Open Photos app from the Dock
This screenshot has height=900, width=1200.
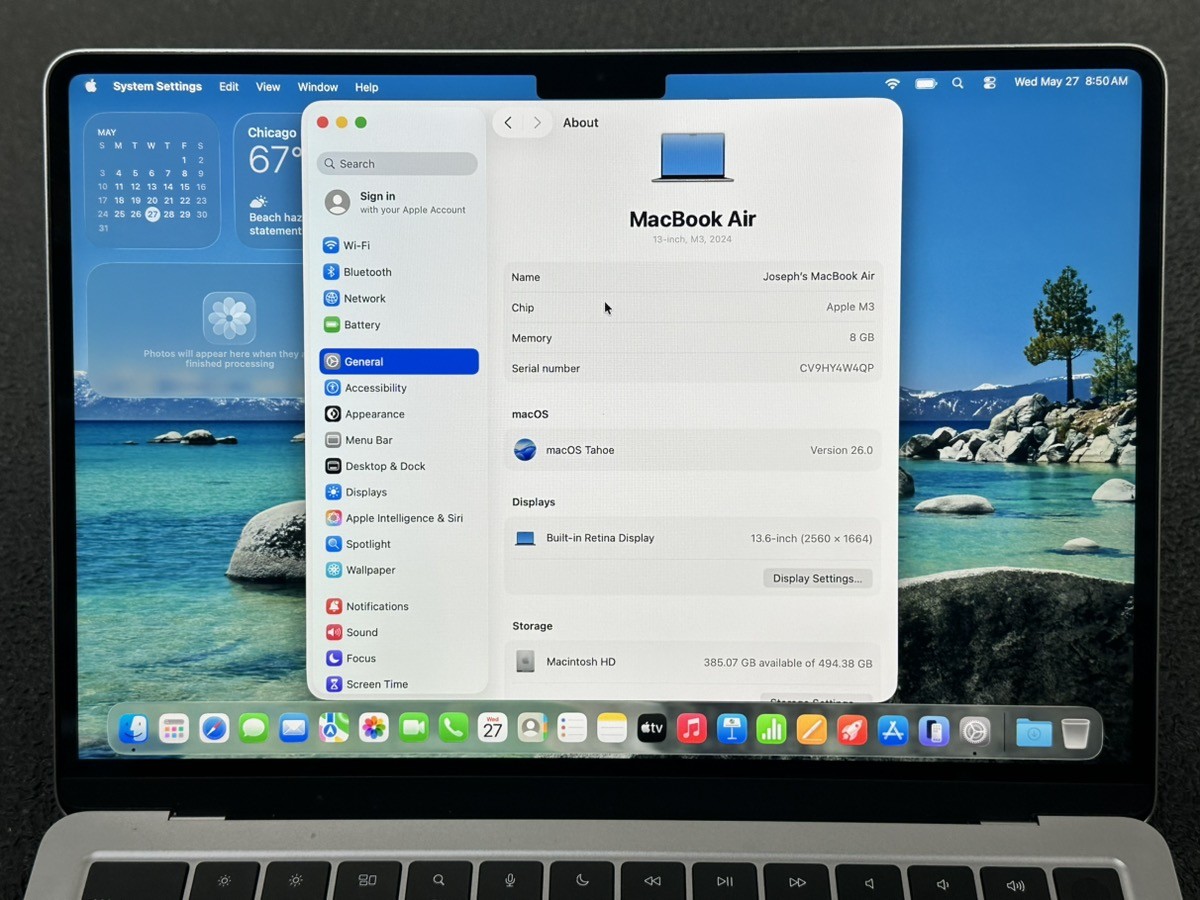click(374, 729)
